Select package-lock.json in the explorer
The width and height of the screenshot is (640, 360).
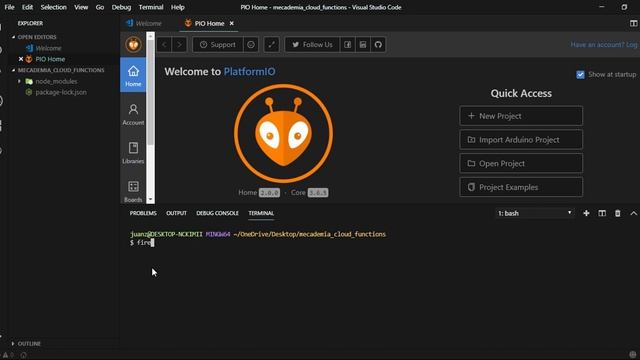pyautogui.click(x=61, y=92)
